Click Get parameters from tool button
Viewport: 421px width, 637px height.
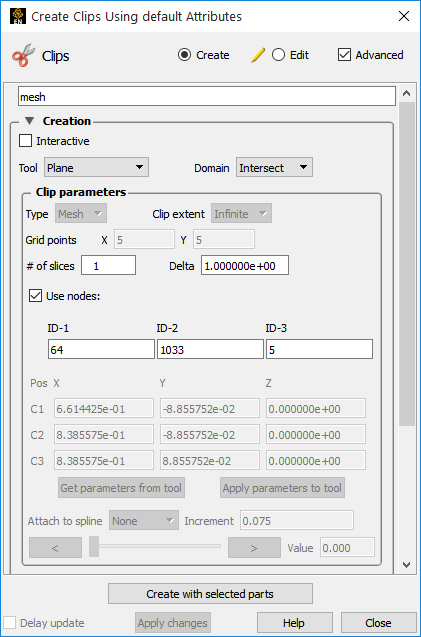click(121, 488)
